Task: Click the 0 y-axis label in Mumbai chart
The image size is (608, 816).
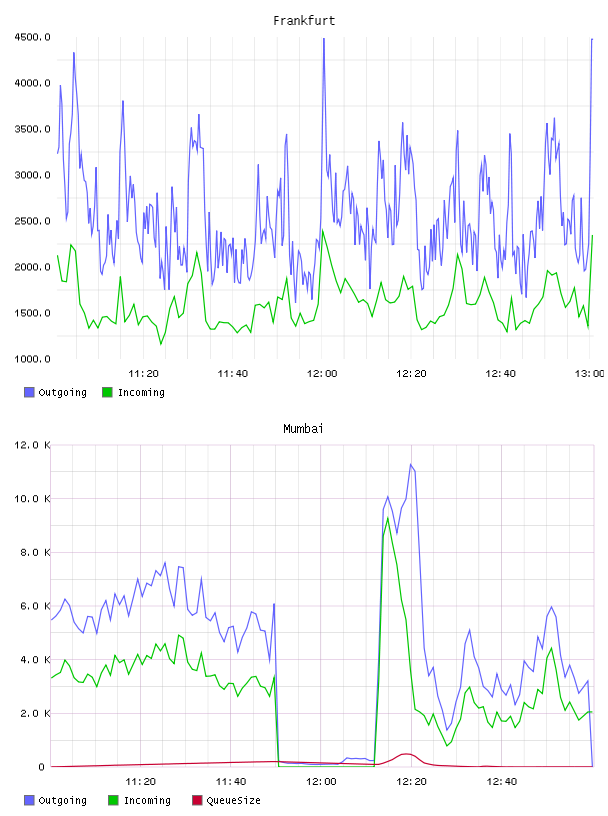Action: point(42,767)
